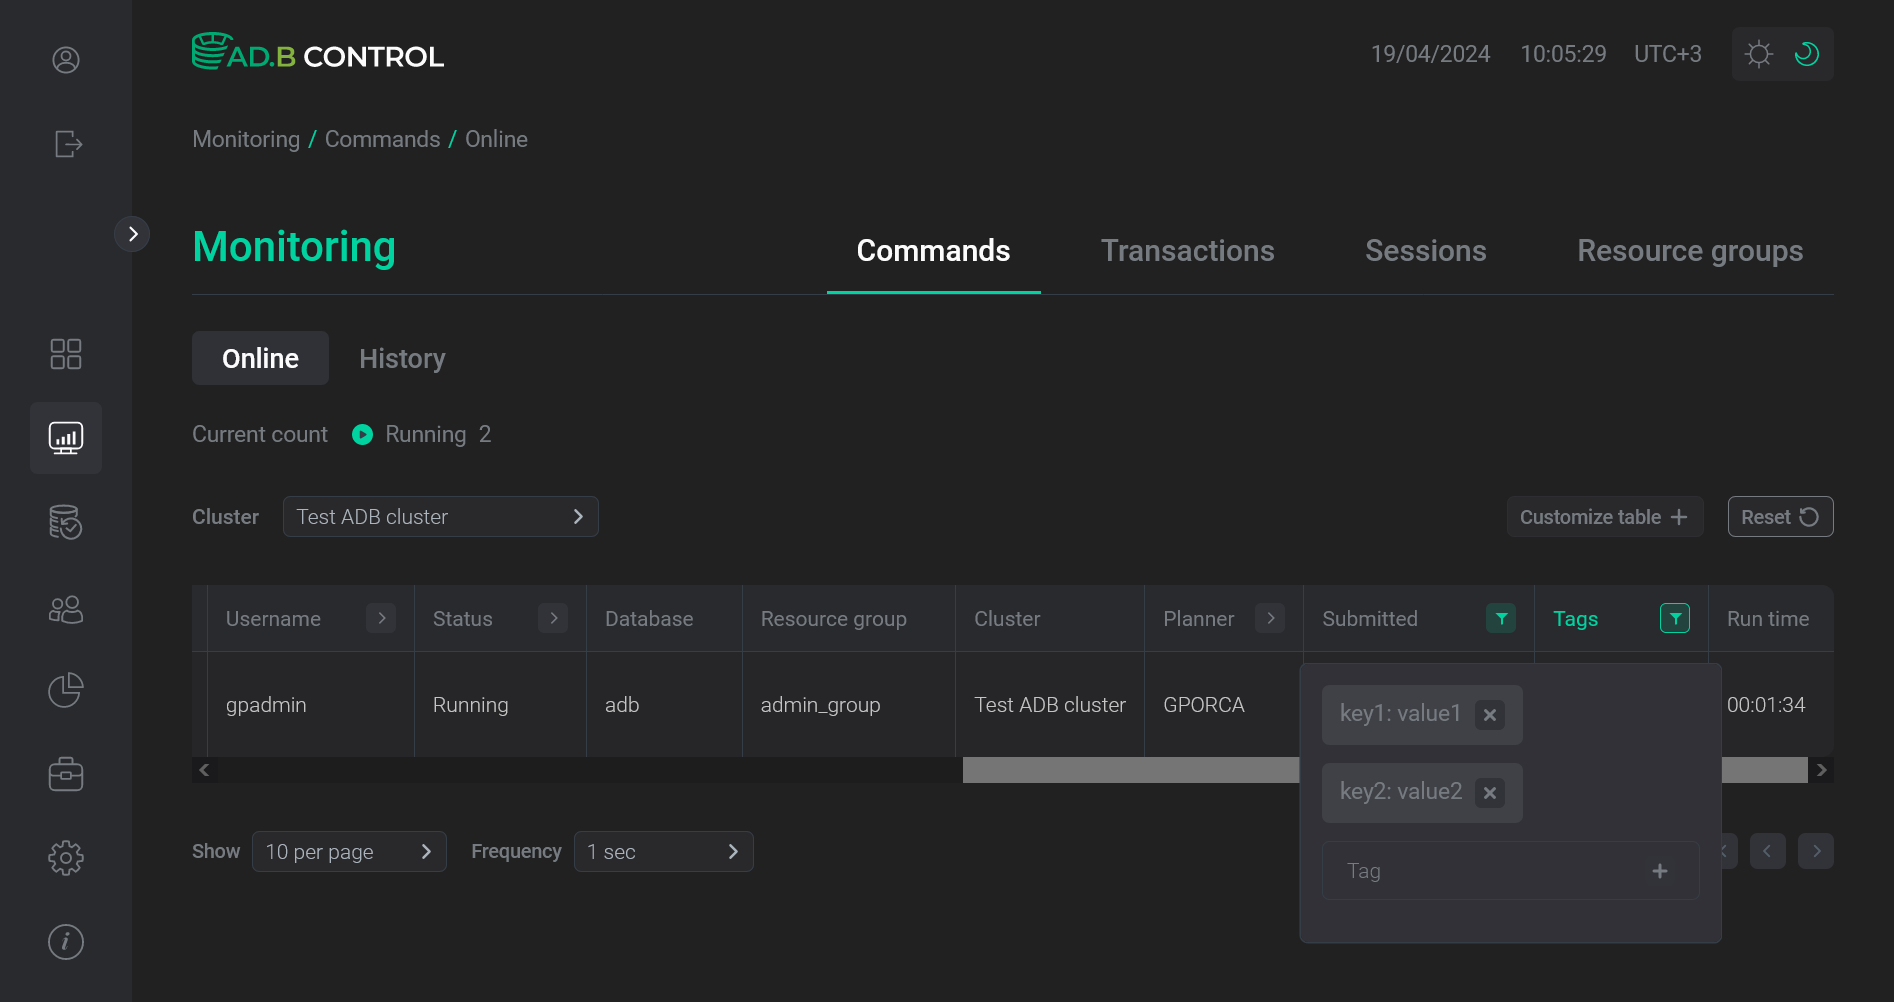Switch to light theme with sun icon
1894x1002 pixels.
[1759, 53]
